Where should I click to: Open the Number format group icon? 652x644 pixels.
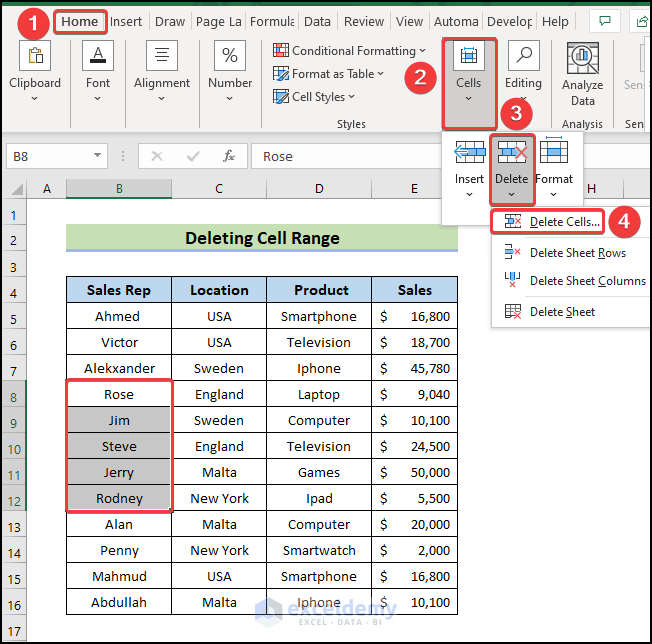click(230, 55)
